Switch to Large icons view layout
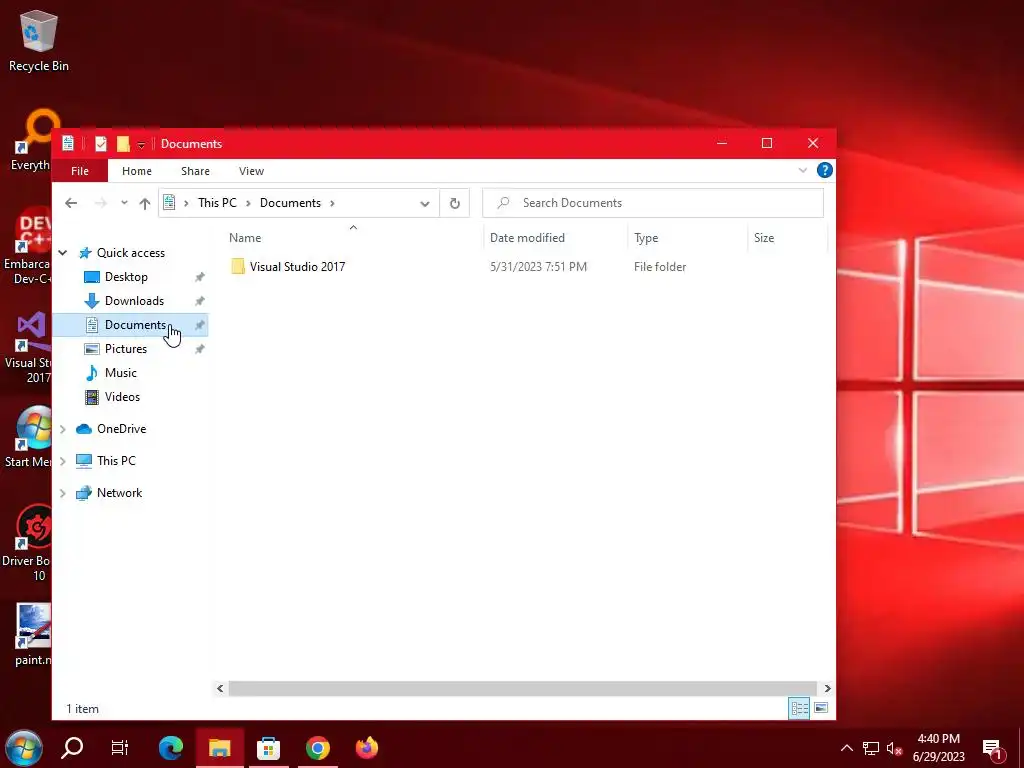 (822, 709)
